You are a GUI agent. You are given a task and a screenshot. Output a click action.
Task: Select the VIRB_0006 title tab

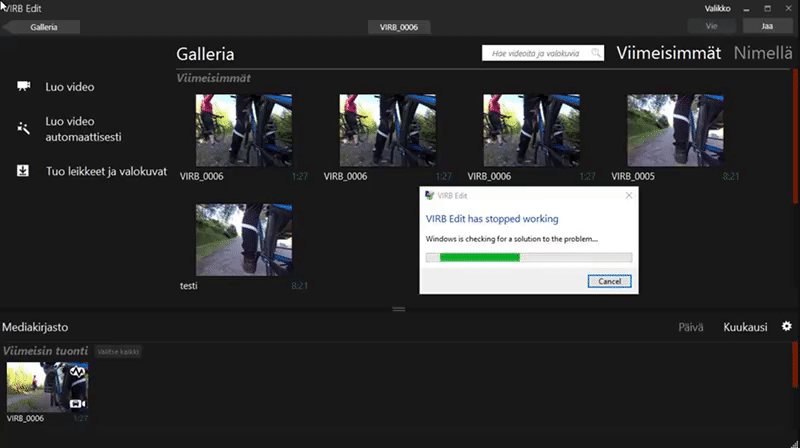(x=398, y=27)
